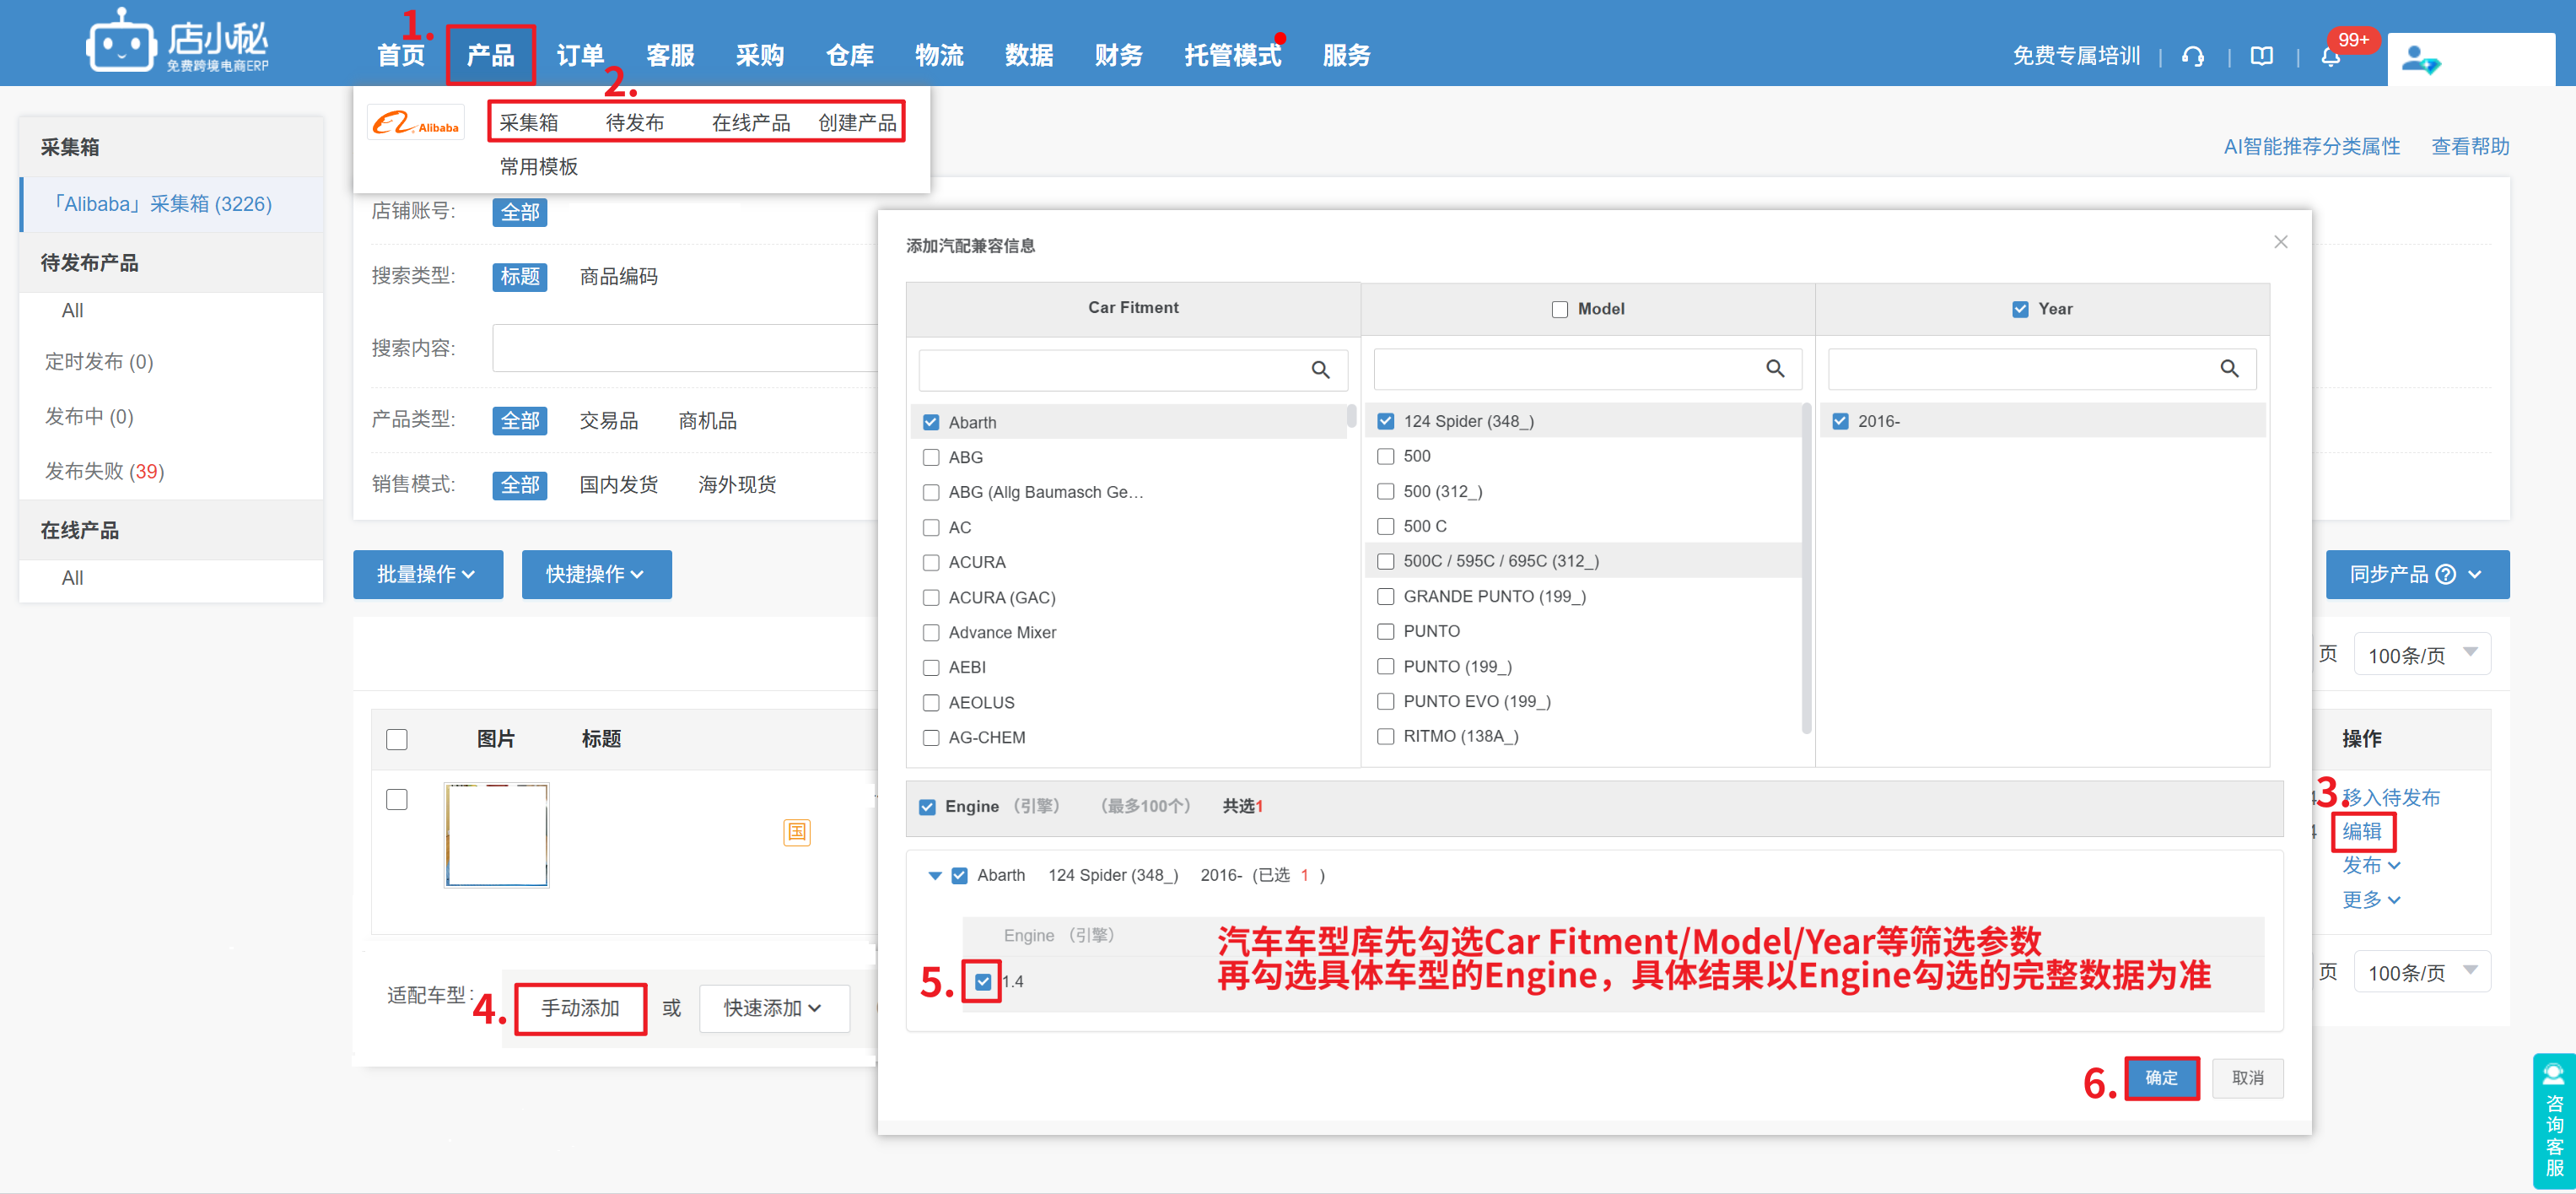Click the Year column search icon
This screenshot has height=1194, width=2576.
(2229, 369)
